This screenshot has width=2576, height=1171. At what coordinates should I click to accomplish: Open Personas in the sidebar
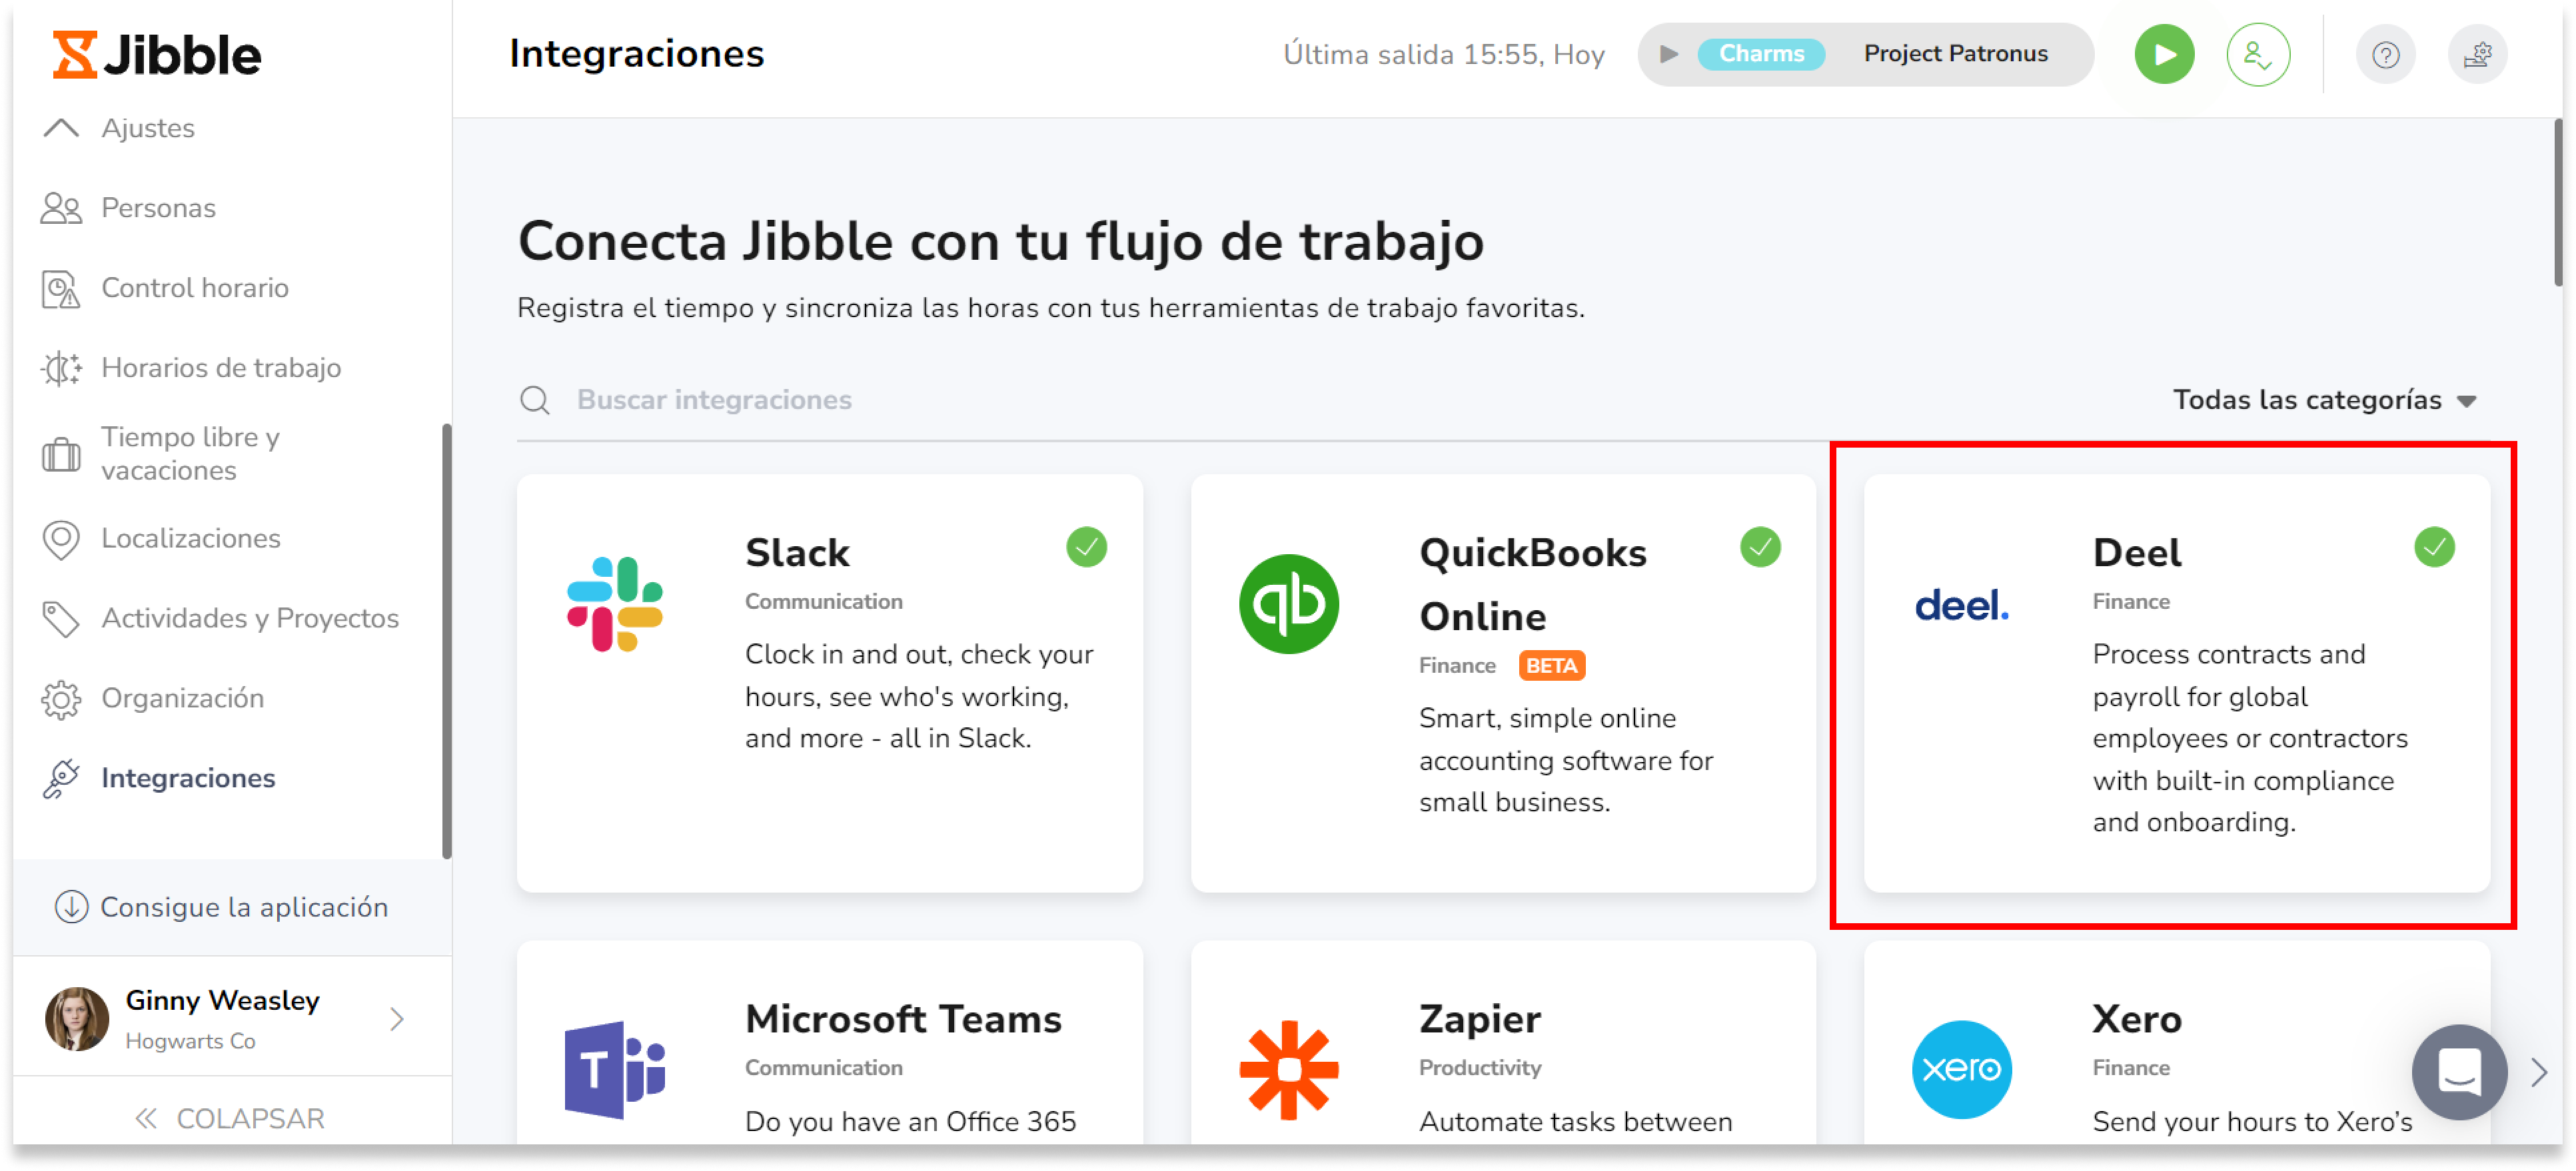click(x=158, y=208)
